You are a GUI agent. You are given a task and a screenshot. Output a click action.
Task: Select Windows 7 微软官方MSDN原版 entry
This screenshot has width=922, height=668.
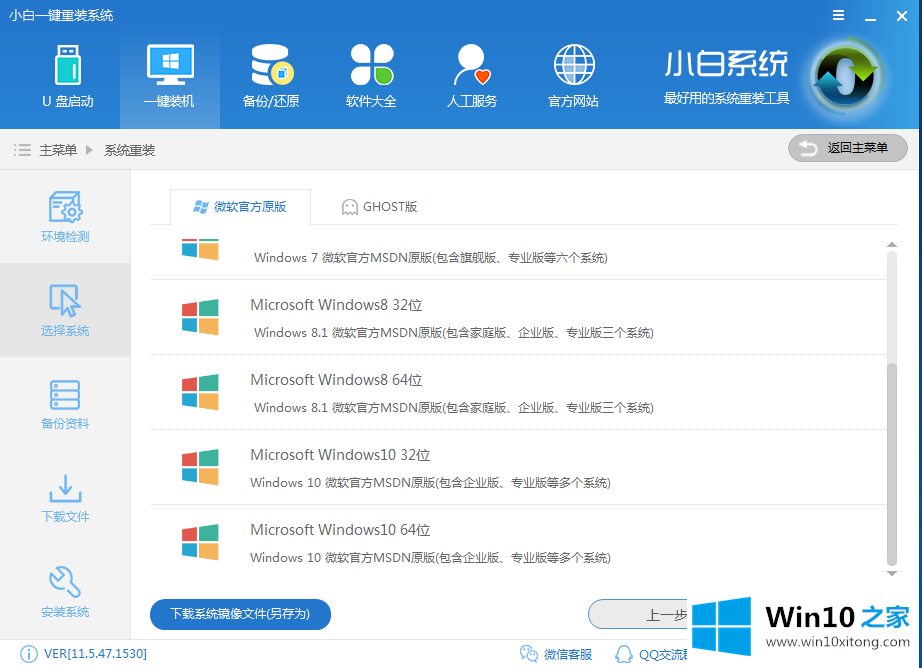point(518,258)
